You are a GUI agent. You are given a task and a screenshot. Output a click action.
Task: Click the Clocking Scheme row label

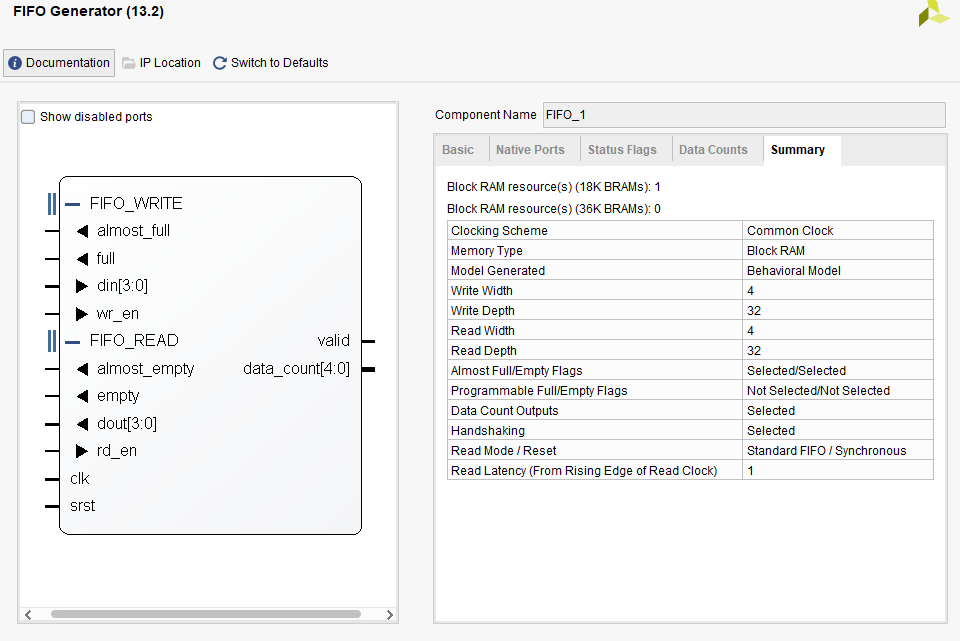click(x=499, y=231)
